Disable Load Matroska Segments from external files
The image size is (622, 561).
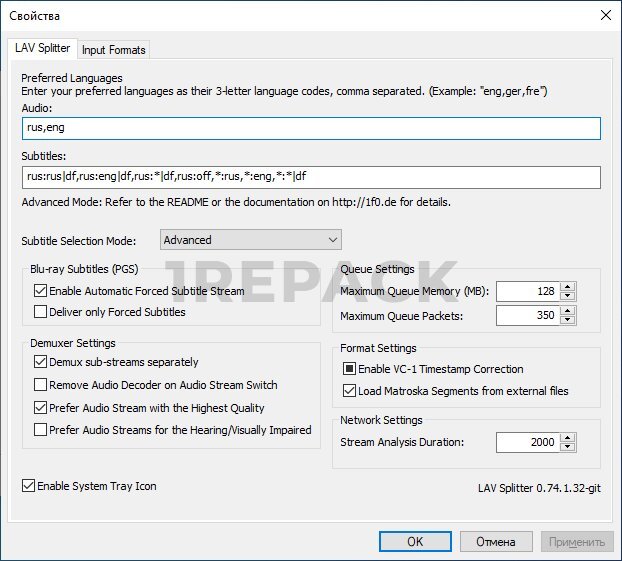coord(350,391)
